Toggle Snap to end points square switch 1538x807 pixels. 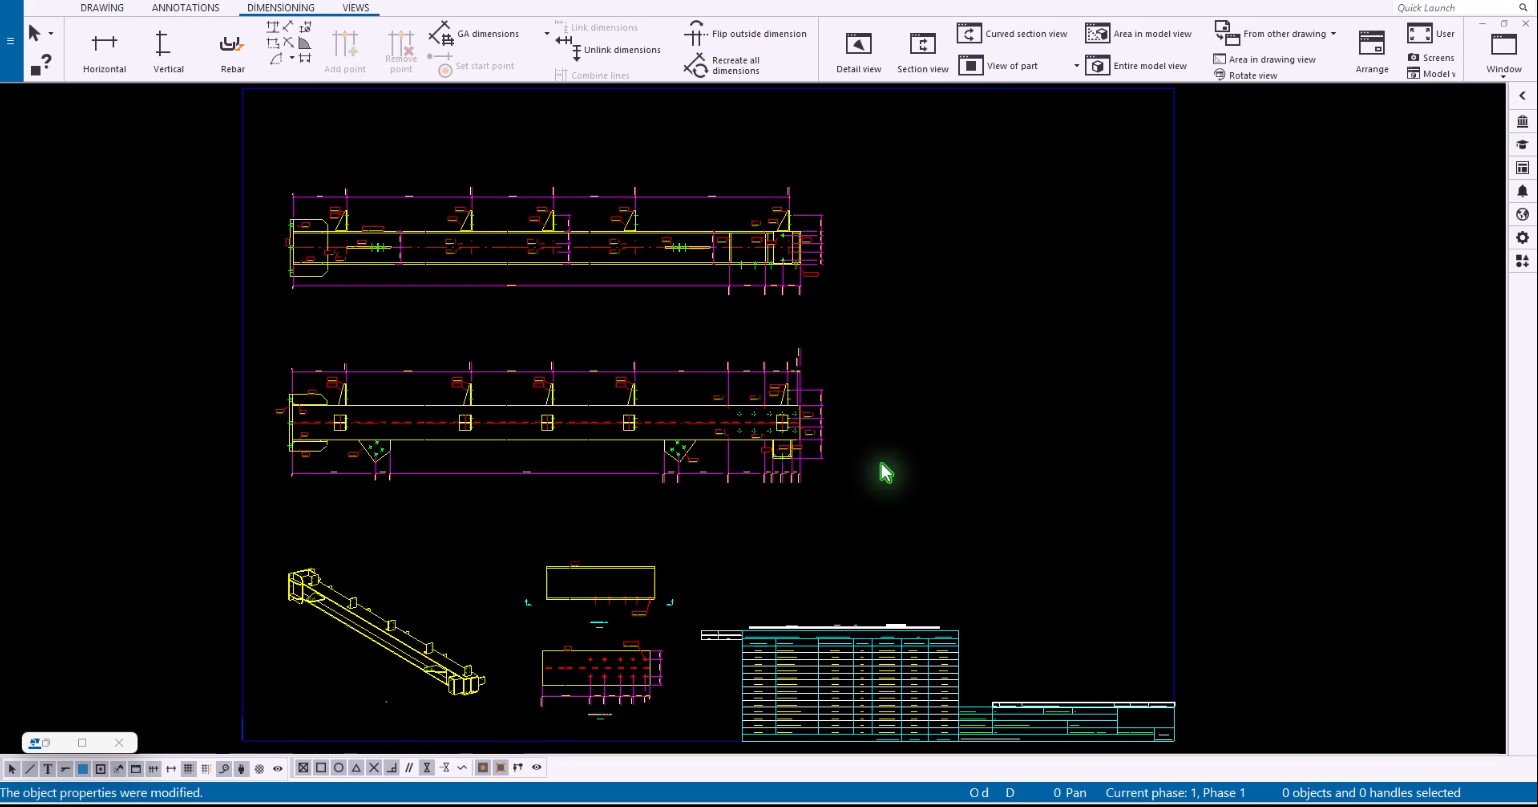click(321, 768)
